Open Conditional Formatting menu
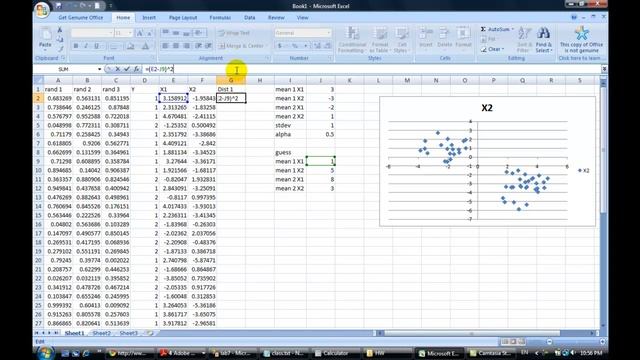The height and width of the screenshot is (360, 640). point(351,40)
